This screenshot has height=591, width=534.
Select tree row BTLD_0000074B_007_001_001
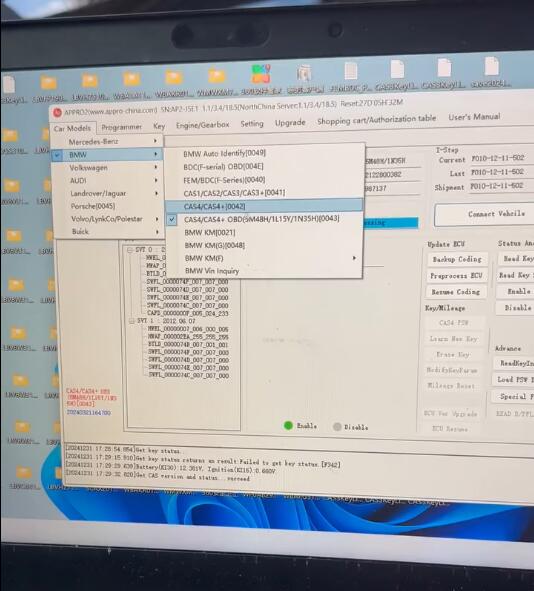tap(188, 344)
